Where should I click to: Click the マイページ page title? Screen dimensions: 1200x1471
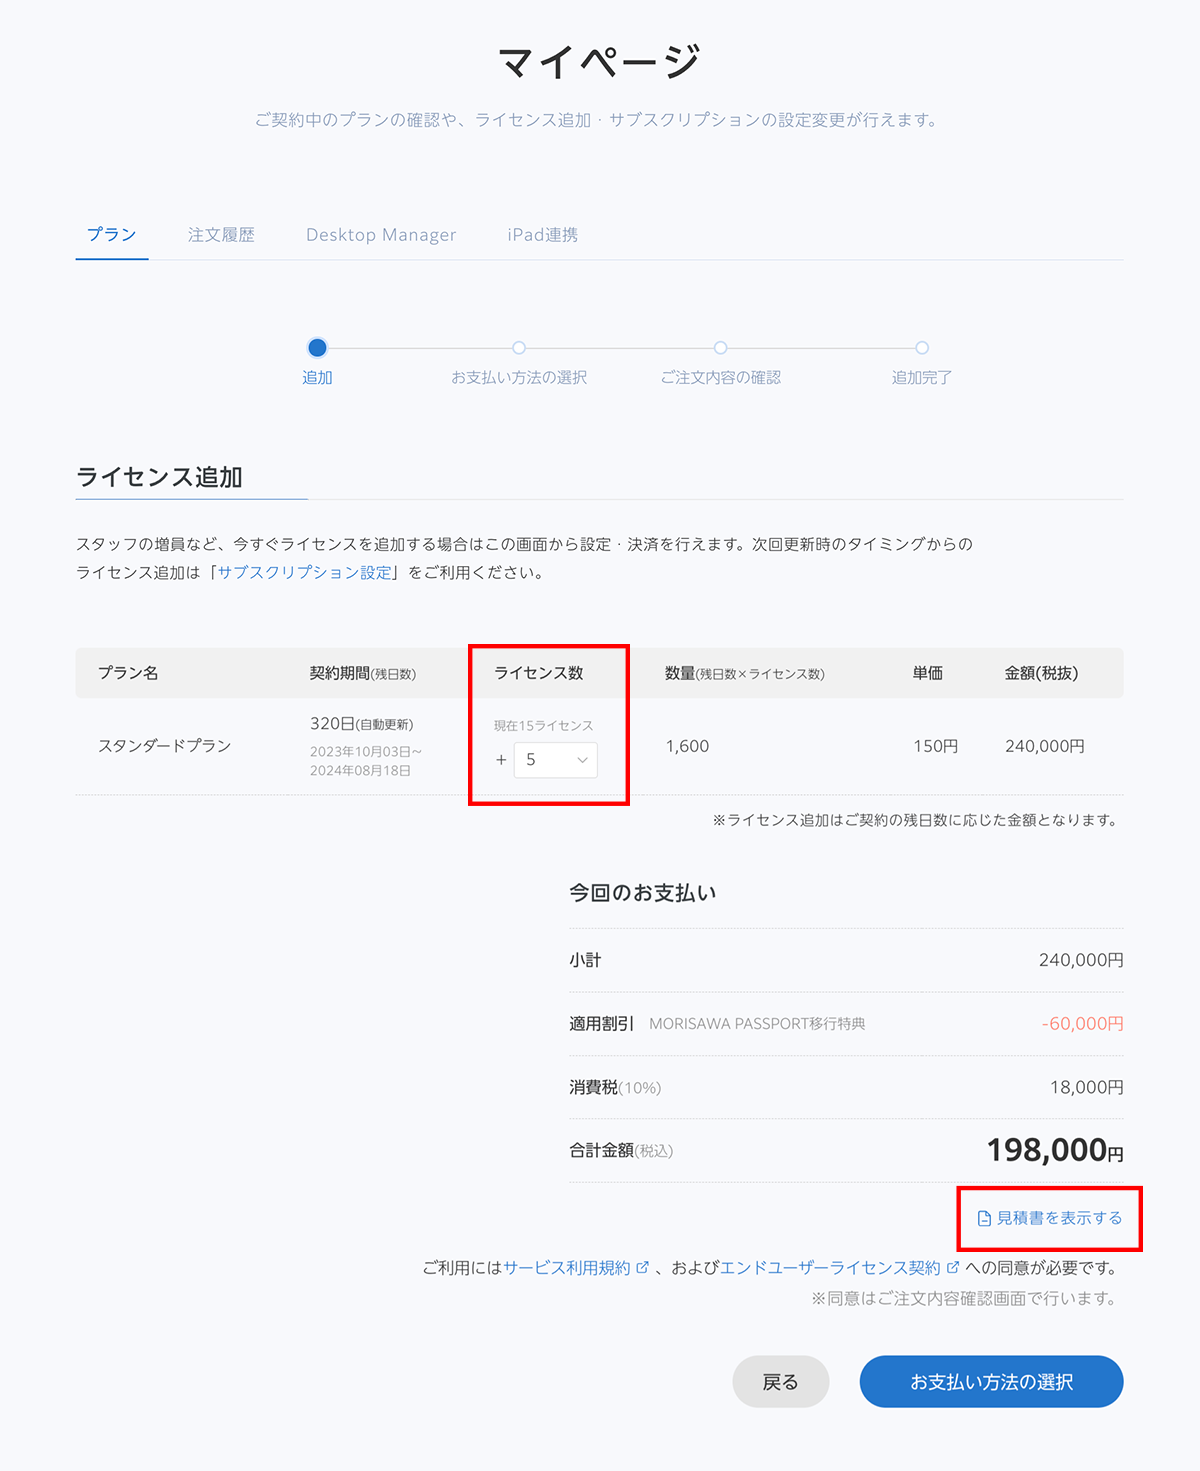click(x=600, y=62)
